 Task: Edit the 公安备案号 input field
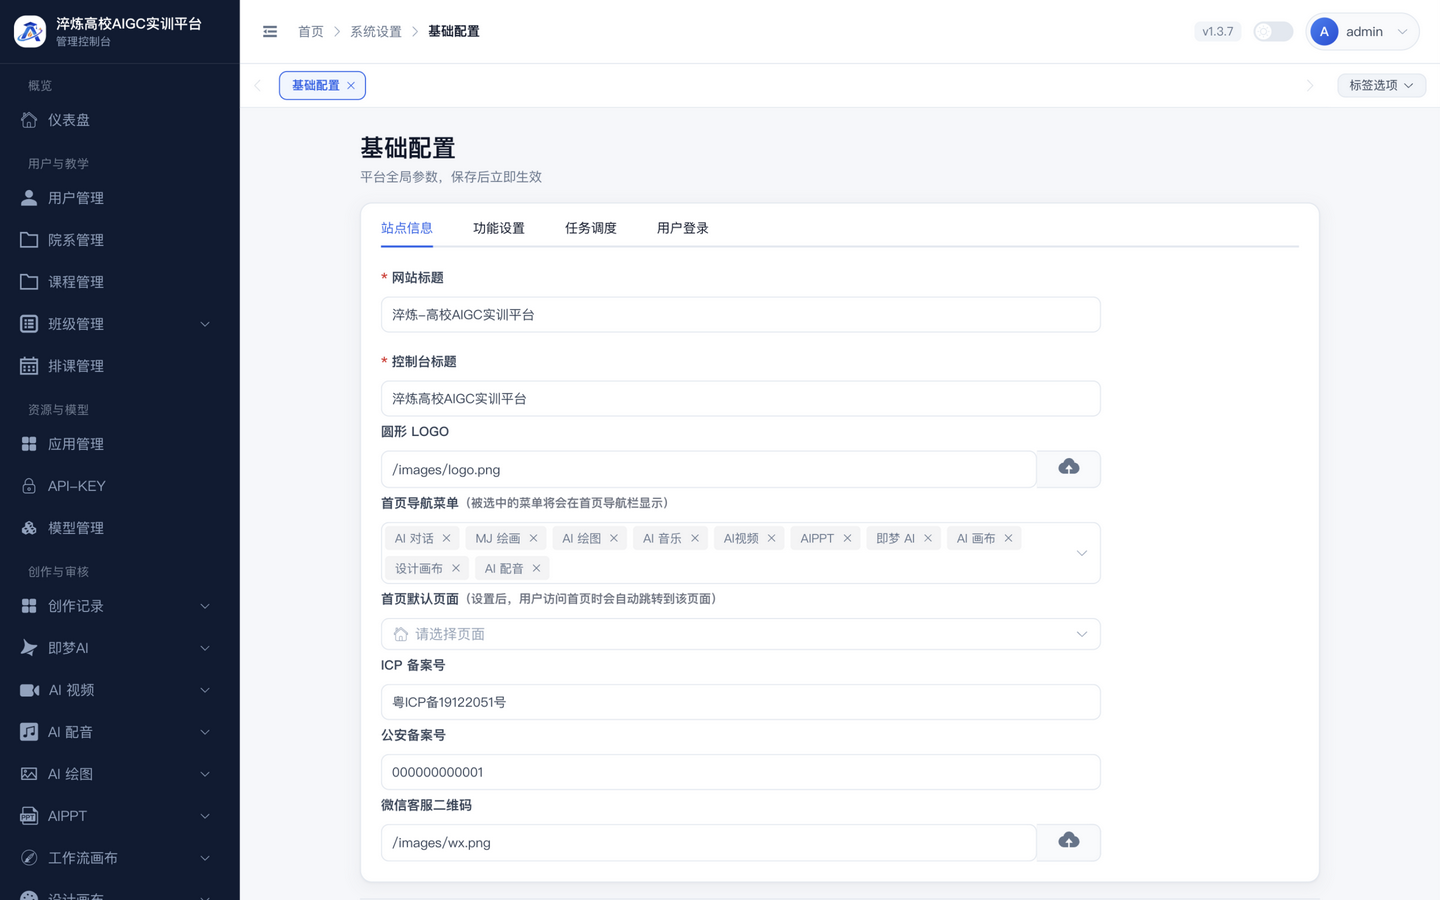pyautogui.click(x=741, y=772)
